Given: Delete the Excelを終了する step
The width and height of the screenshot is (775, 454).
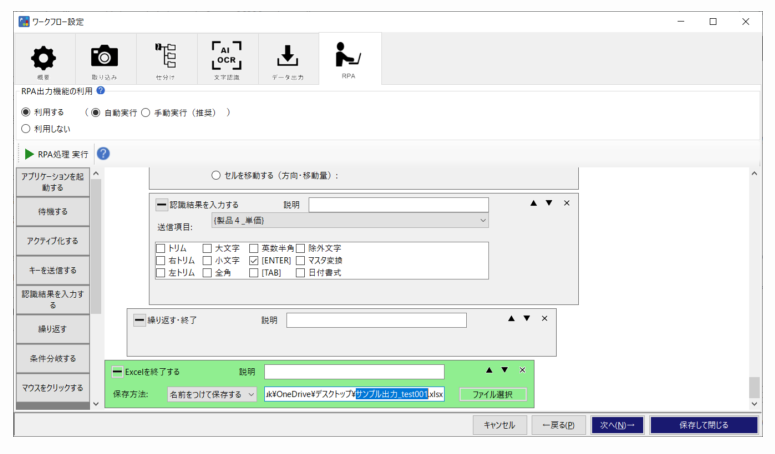Looking at the screenshot, I should tap(522, 370).
